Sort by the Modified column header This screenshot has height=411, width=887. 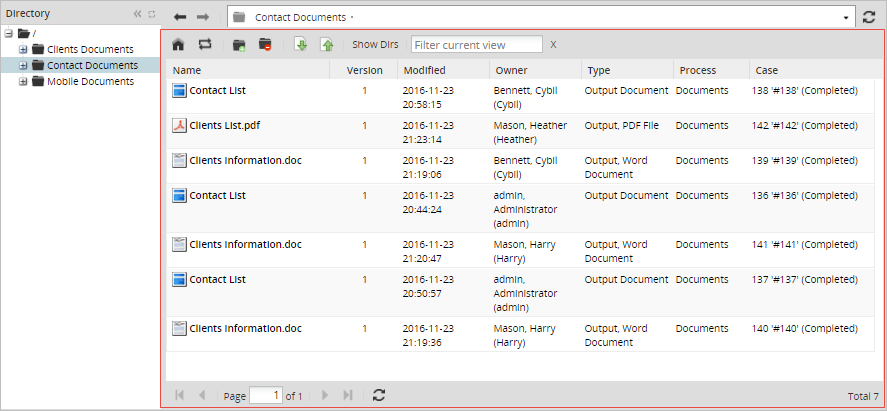(425, 71)
